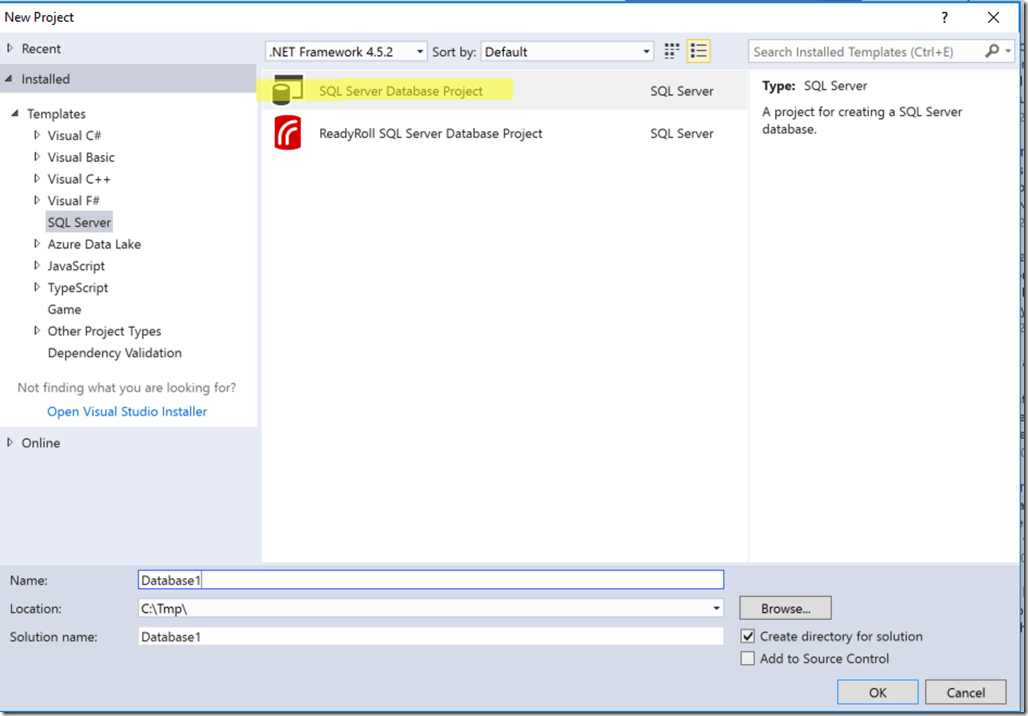Click the Online header label
The image size is (1028, 716).
coord(41,443)
